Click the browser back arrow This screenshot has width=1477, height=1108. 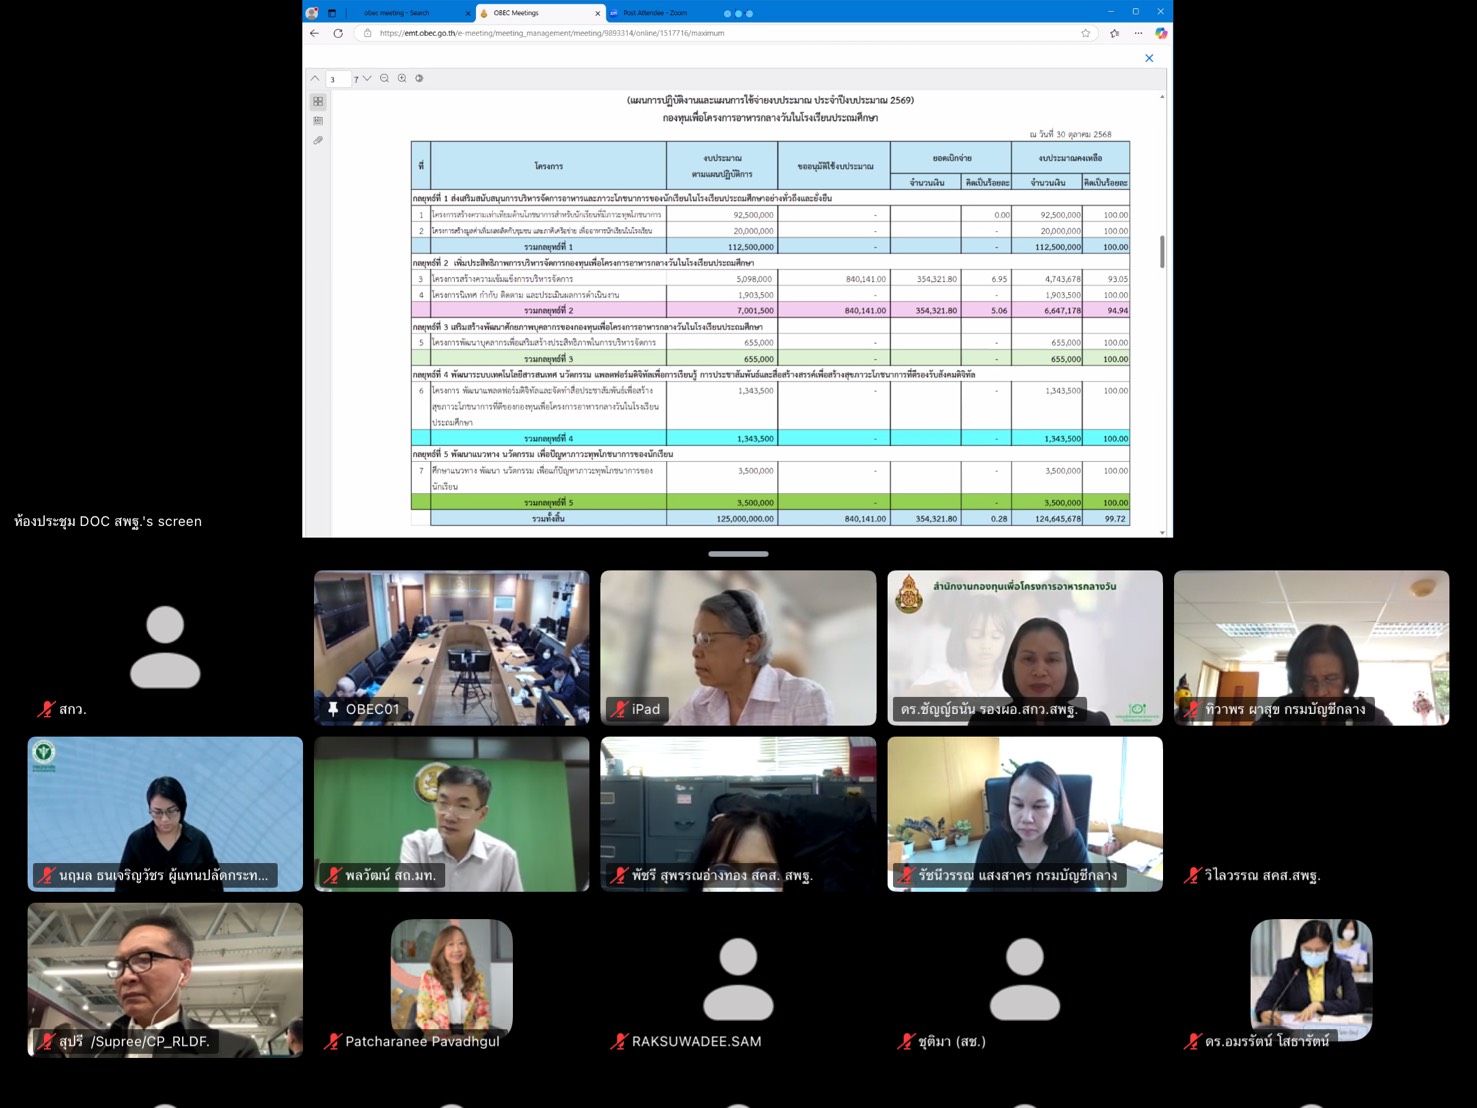[x=315, y=33]
